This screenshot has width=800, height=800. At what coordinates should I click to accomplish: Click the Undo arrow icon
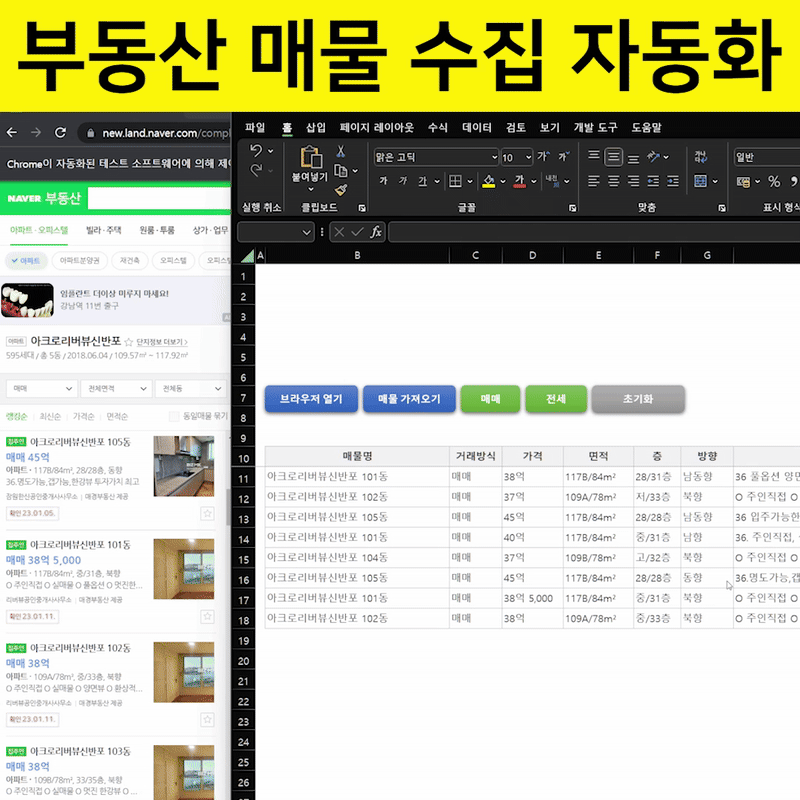coord(256,152)
